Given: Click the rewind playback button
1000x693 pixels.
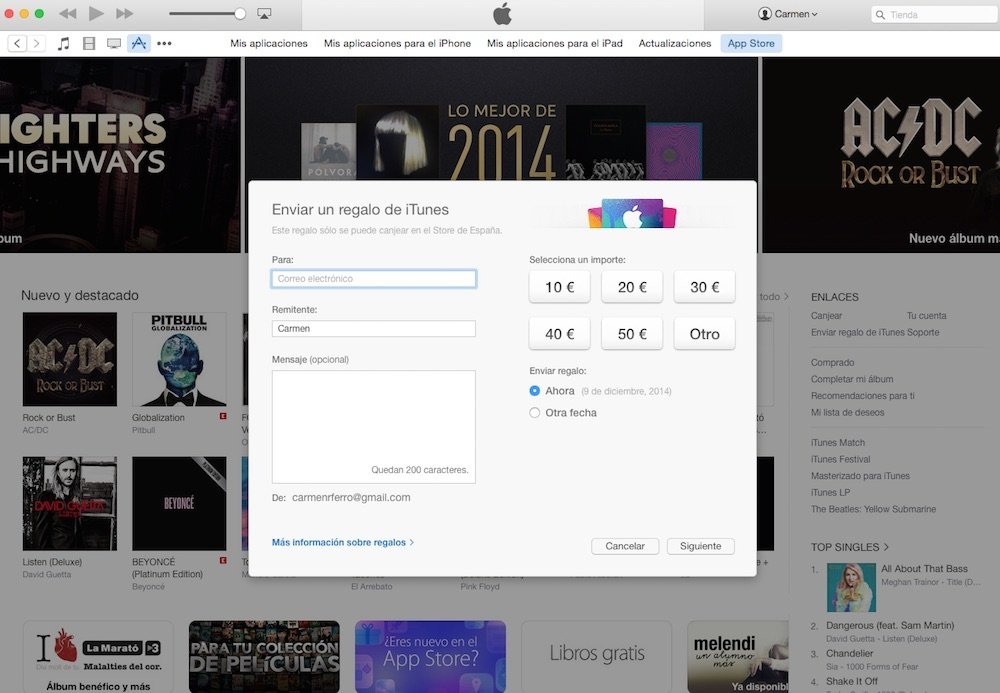Looking at the screenshot, I should click(68, 13).
